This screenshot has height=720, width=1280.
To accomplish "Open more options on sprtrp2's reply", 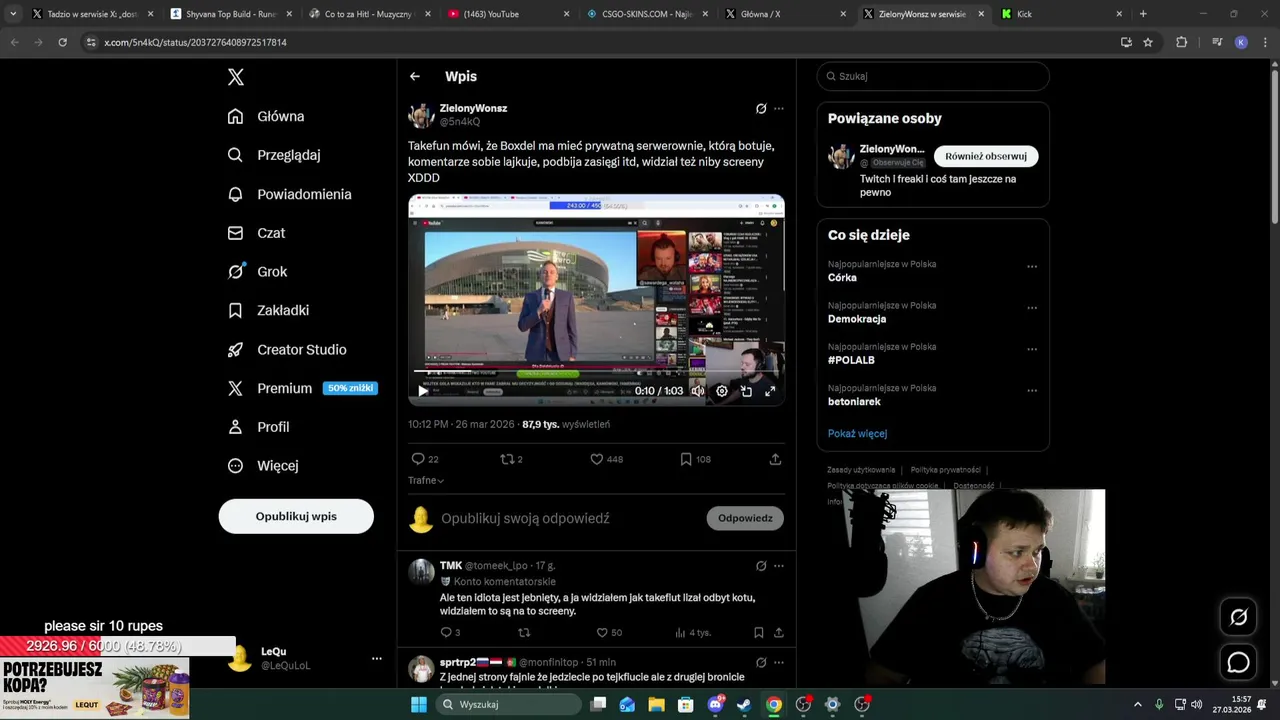I will tap(779, 662).
